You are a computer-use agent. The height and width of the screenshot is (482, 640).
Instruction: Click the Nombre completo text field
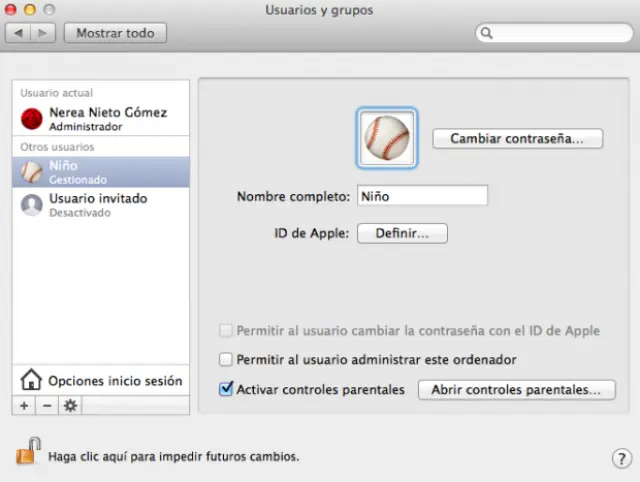click(x=421, y=196)
